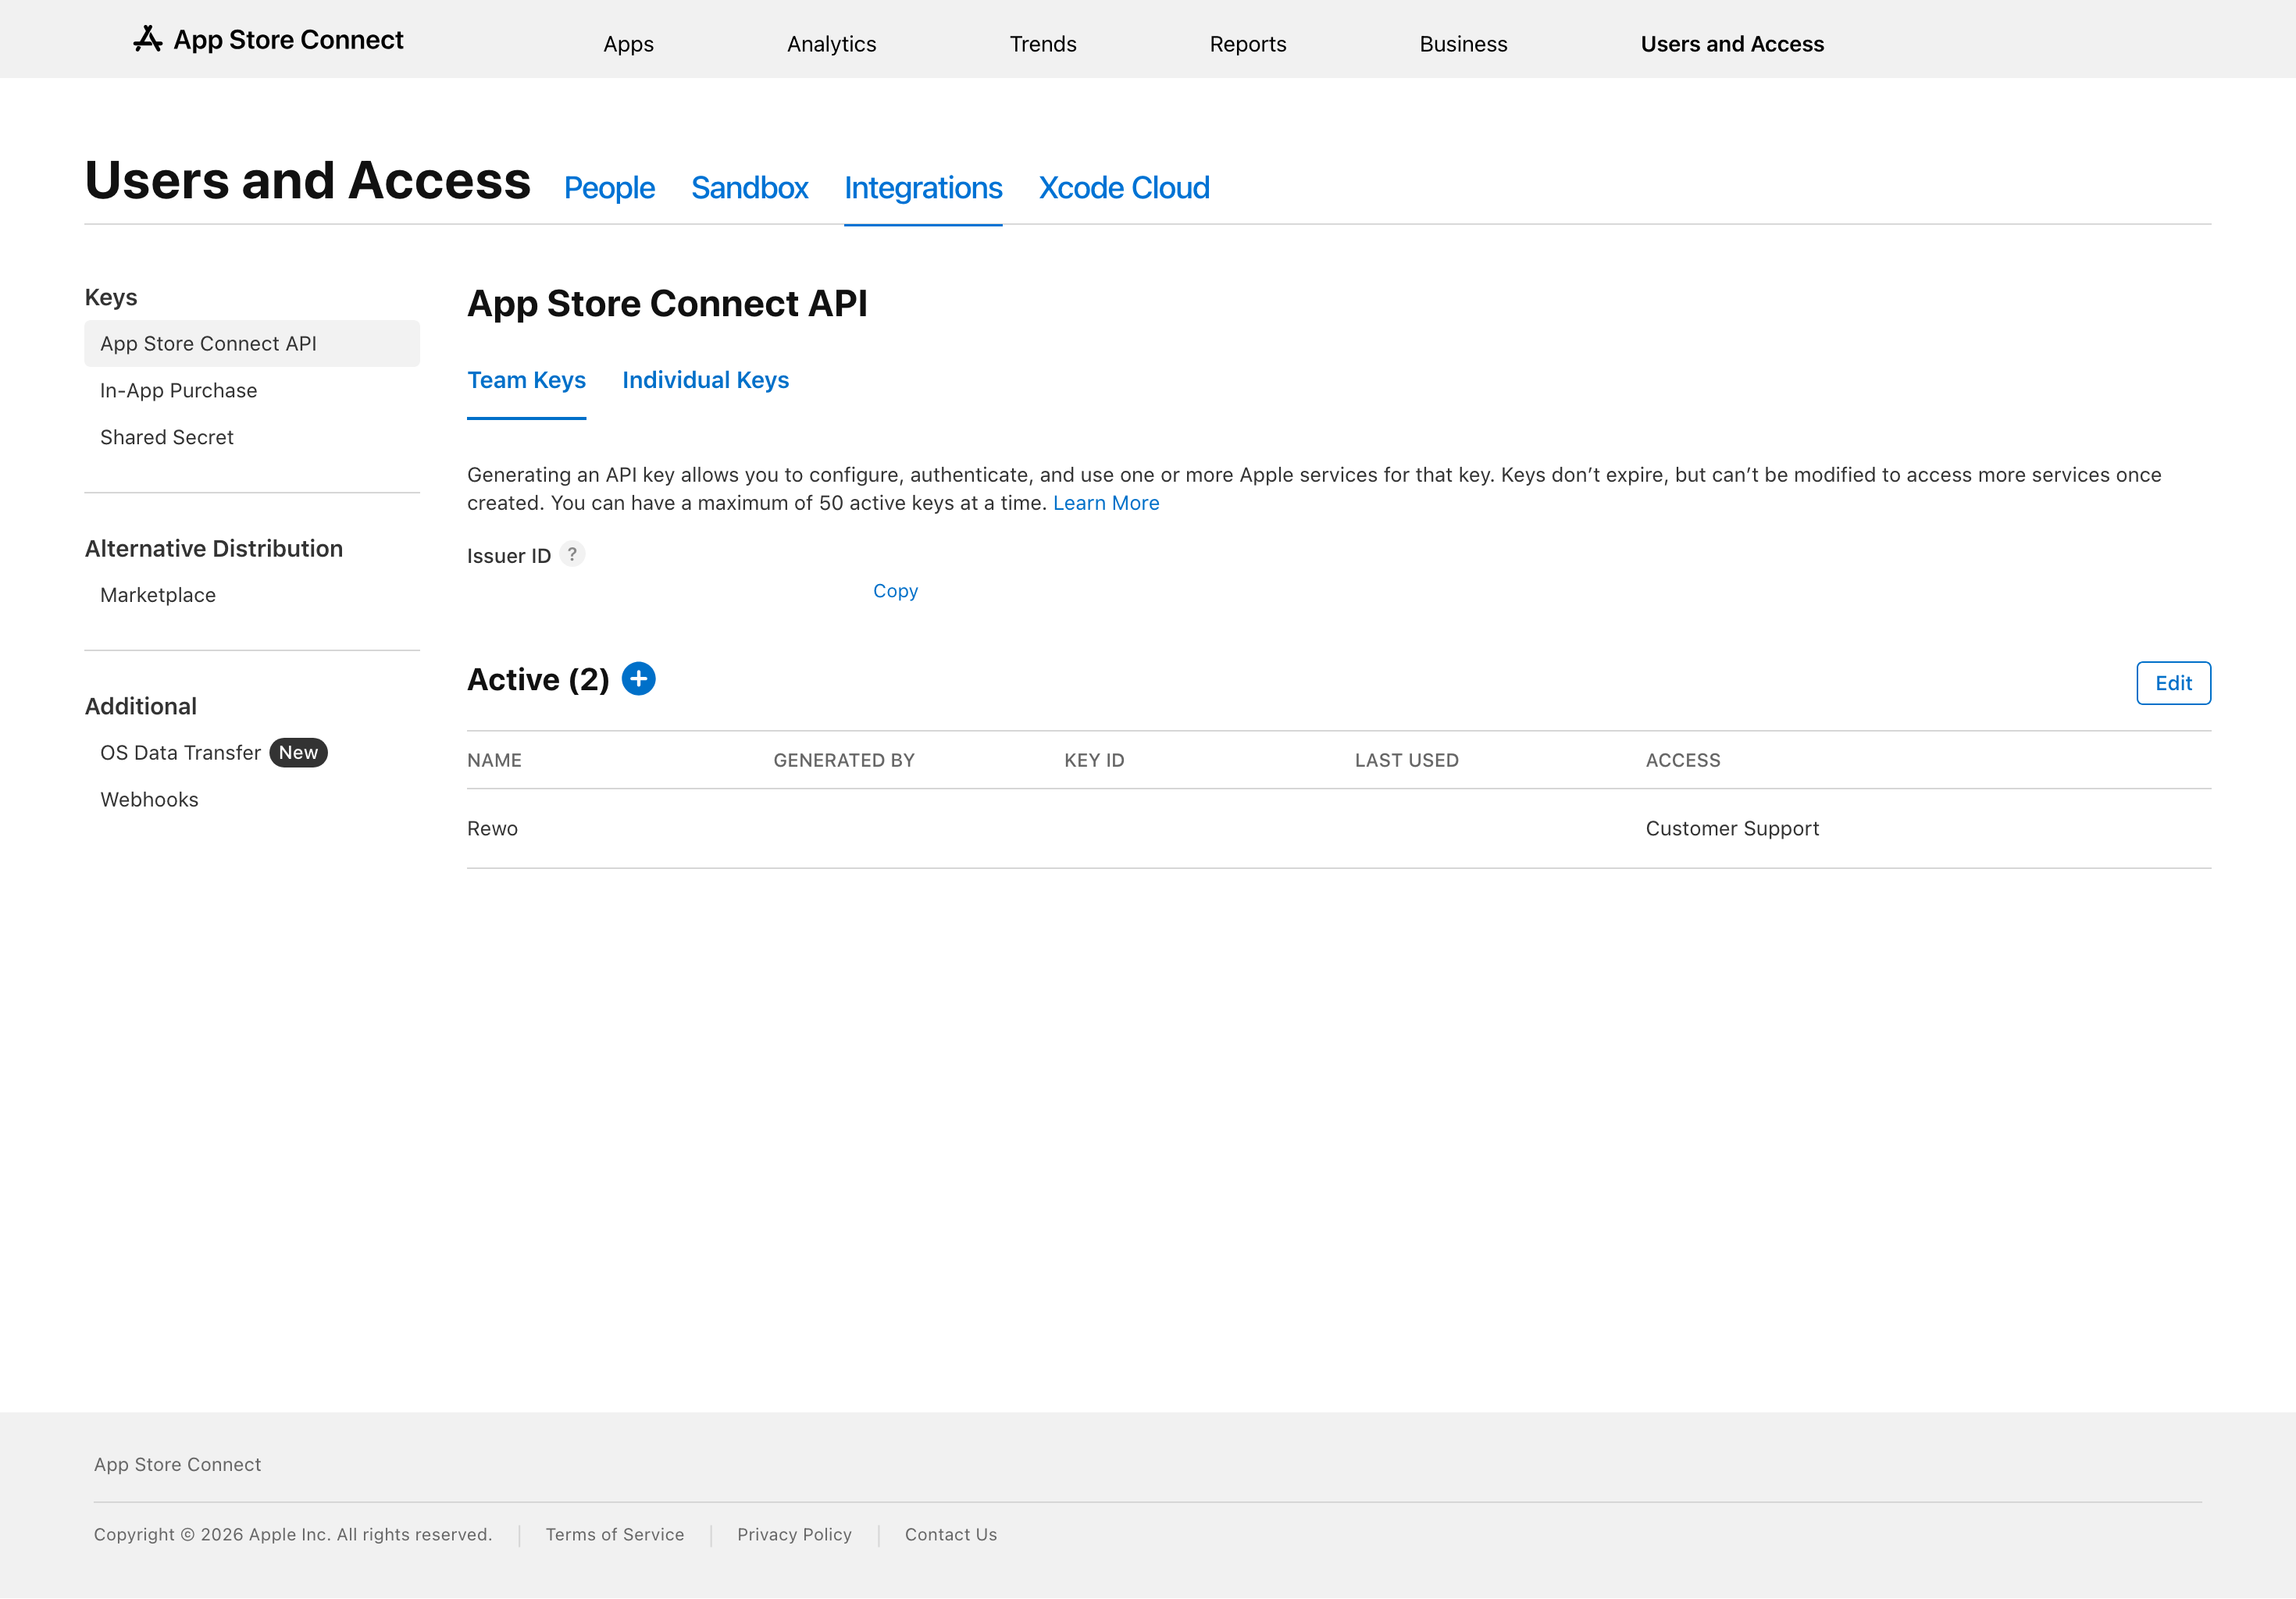The image size is (2296, 1599).
Task: Navigate to the Analytics section
Action: (831, 44)
